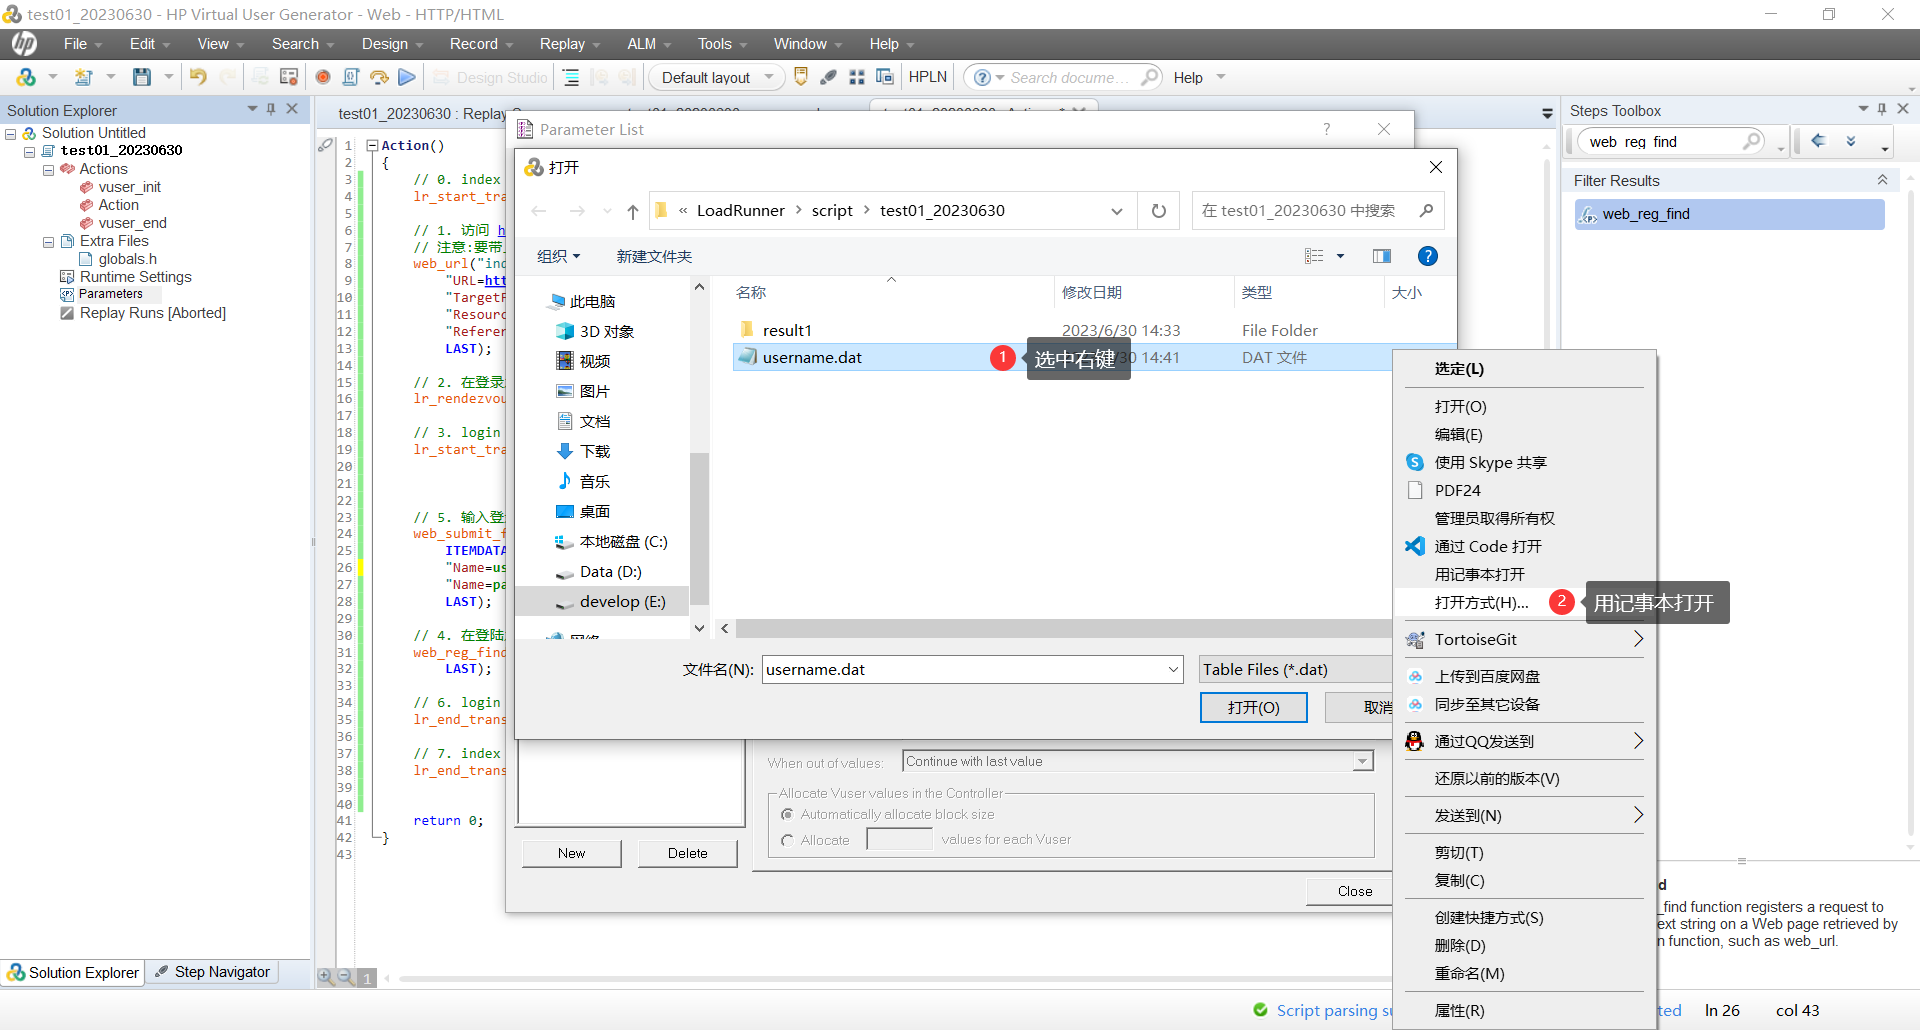
Task: Select 属性(R) in context menu
Action: click(x=1459, y=1010)
